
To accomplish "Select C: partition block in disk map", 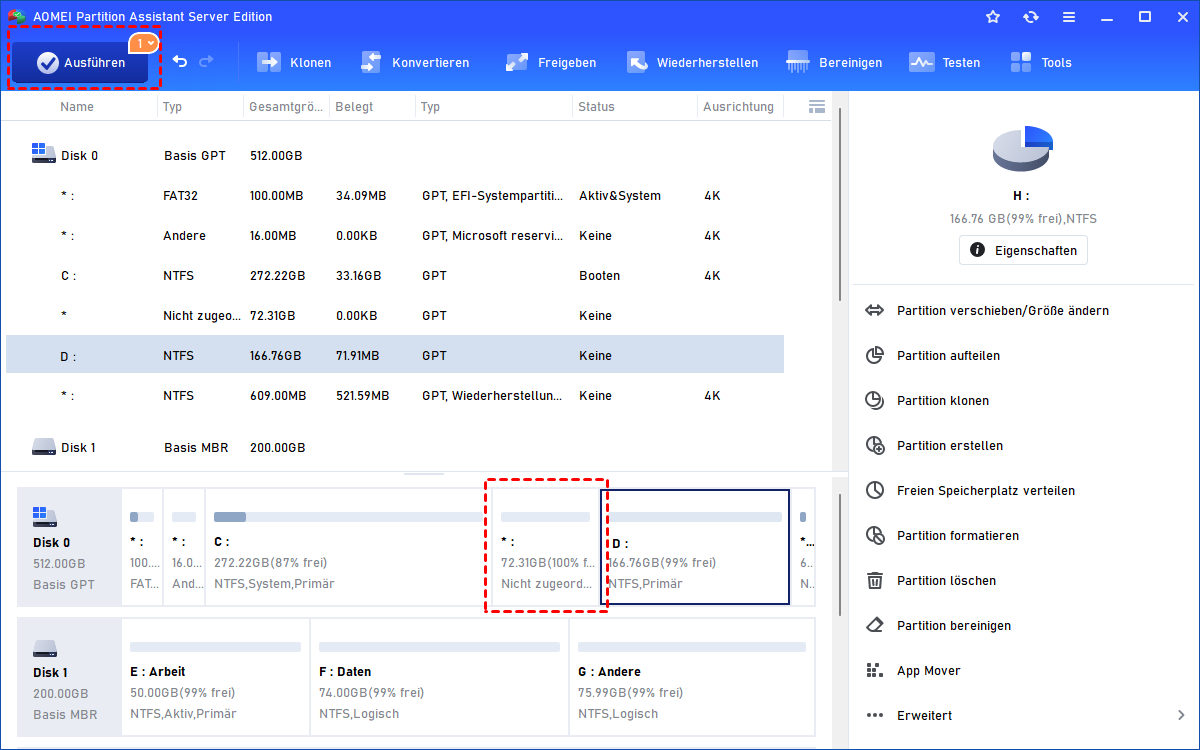I will pos(347,547).
